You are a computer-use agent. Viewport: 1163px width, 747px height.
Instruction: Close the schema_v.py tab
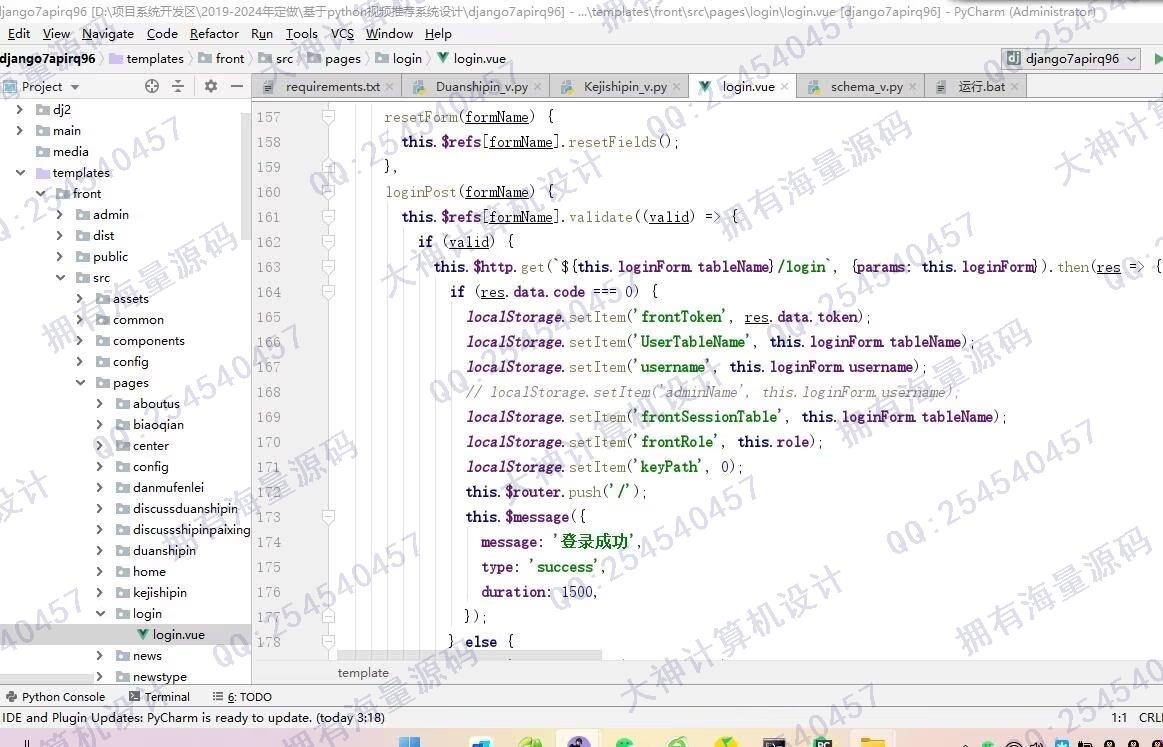pos(912,87)
